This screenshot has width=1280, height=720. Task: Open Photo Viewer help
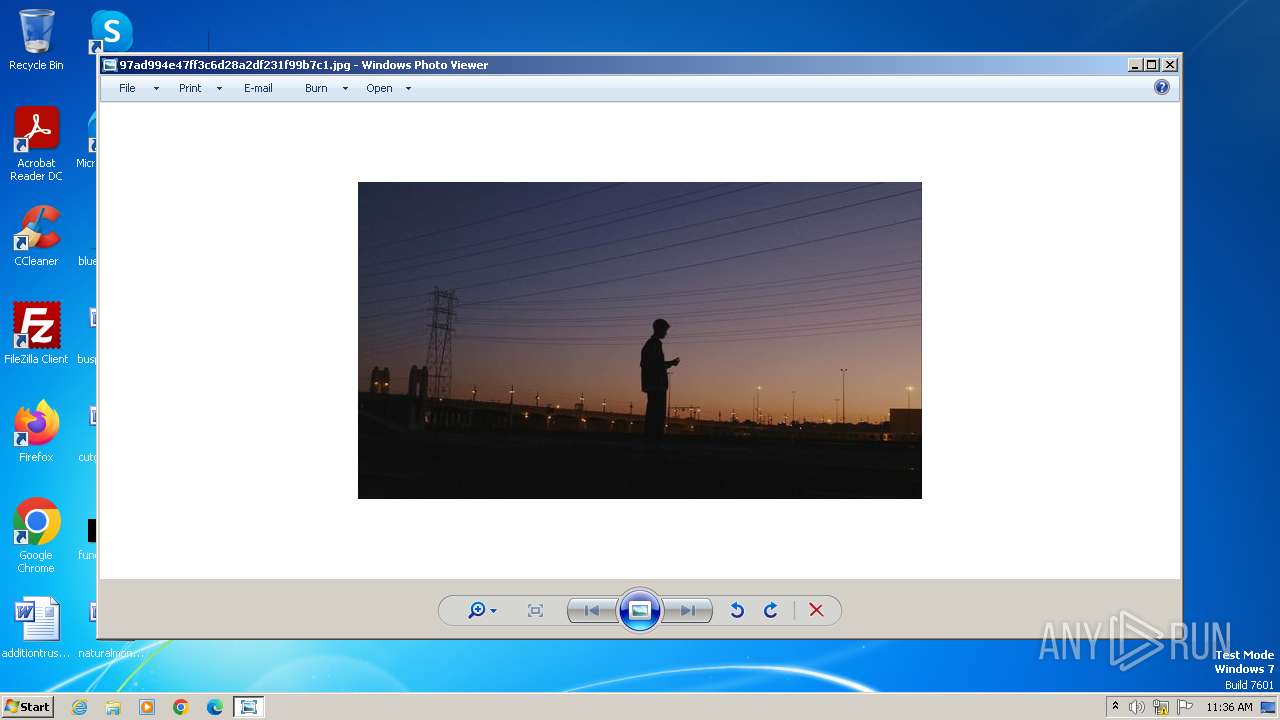(1162, 87)
